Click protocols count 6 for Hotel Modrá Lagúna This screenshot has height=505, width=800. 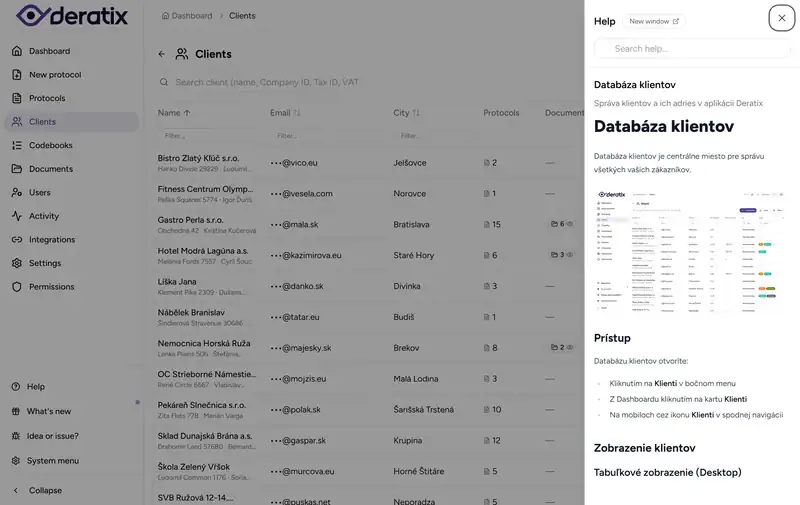click(490, 255)
